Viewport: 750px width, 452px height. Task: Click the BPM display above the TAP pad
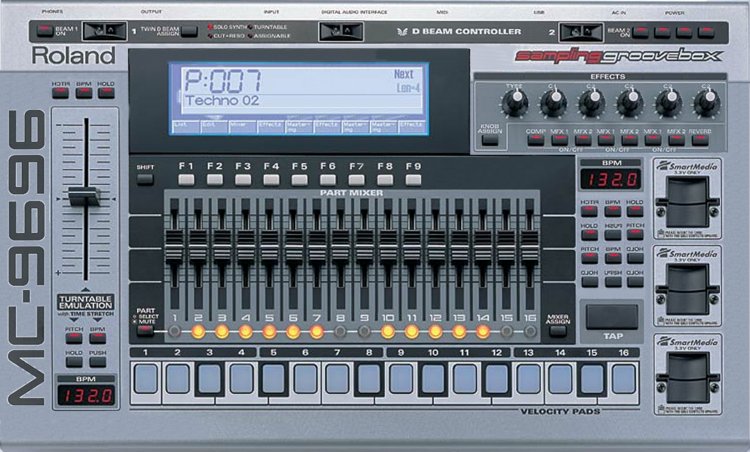point(612,179)
